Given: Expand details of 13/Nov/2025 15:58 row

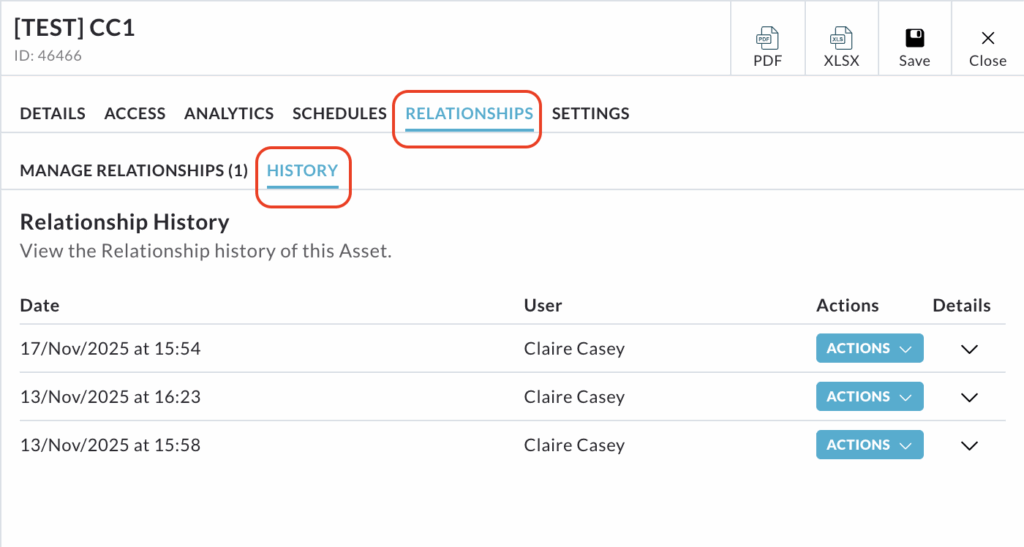Looking at the screenshot, I should pyautogui.click(x=968, y=445).
